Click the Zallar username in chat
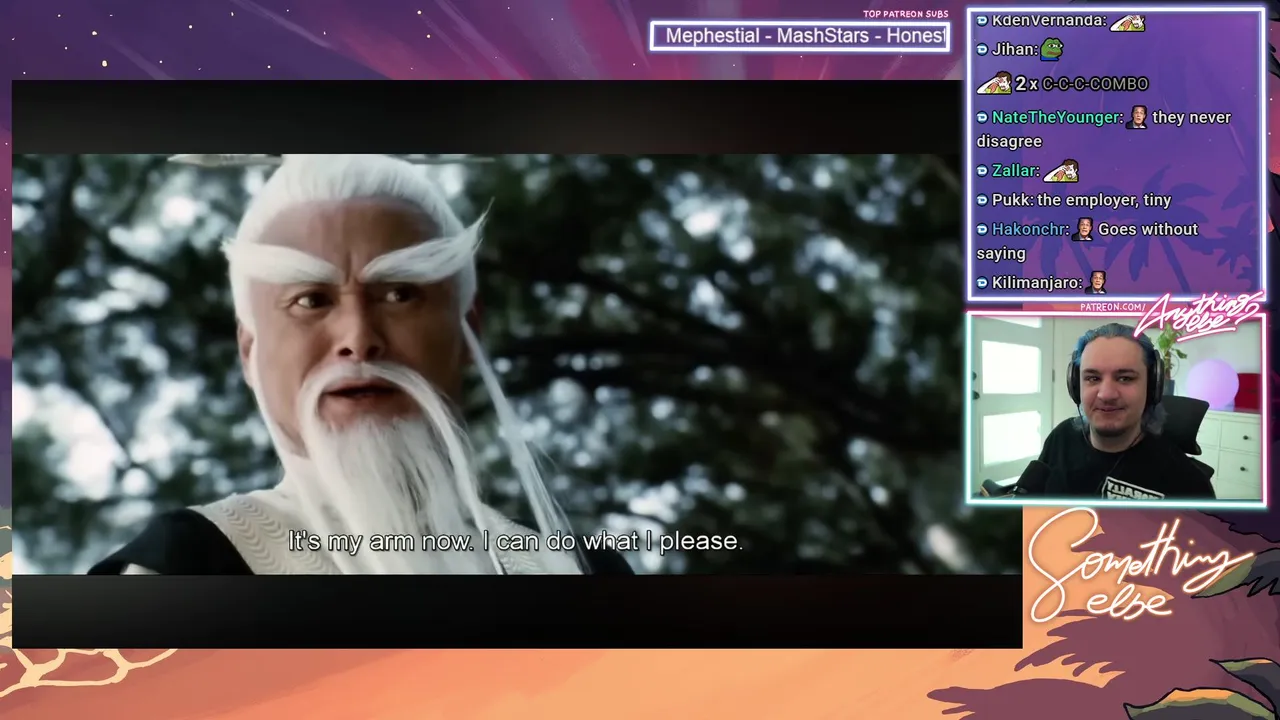 click(1014, 171)
